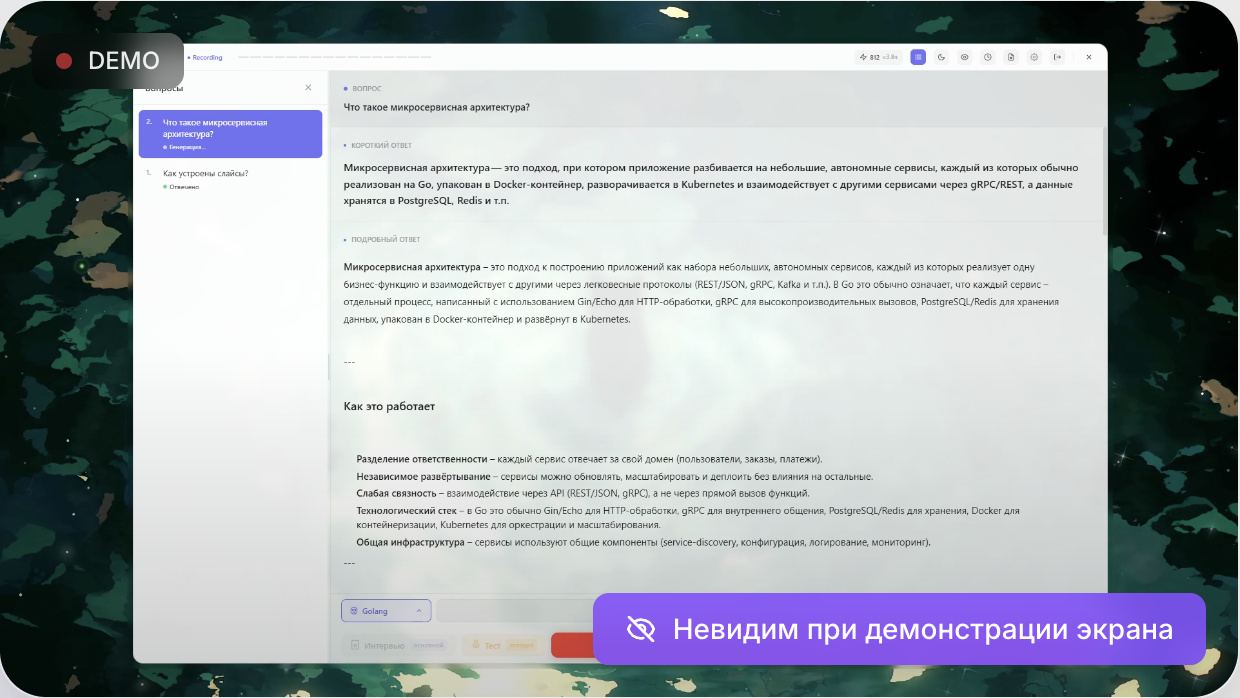
Task: Click the 'Короткий ответ' section label
Action: point(381,145)
